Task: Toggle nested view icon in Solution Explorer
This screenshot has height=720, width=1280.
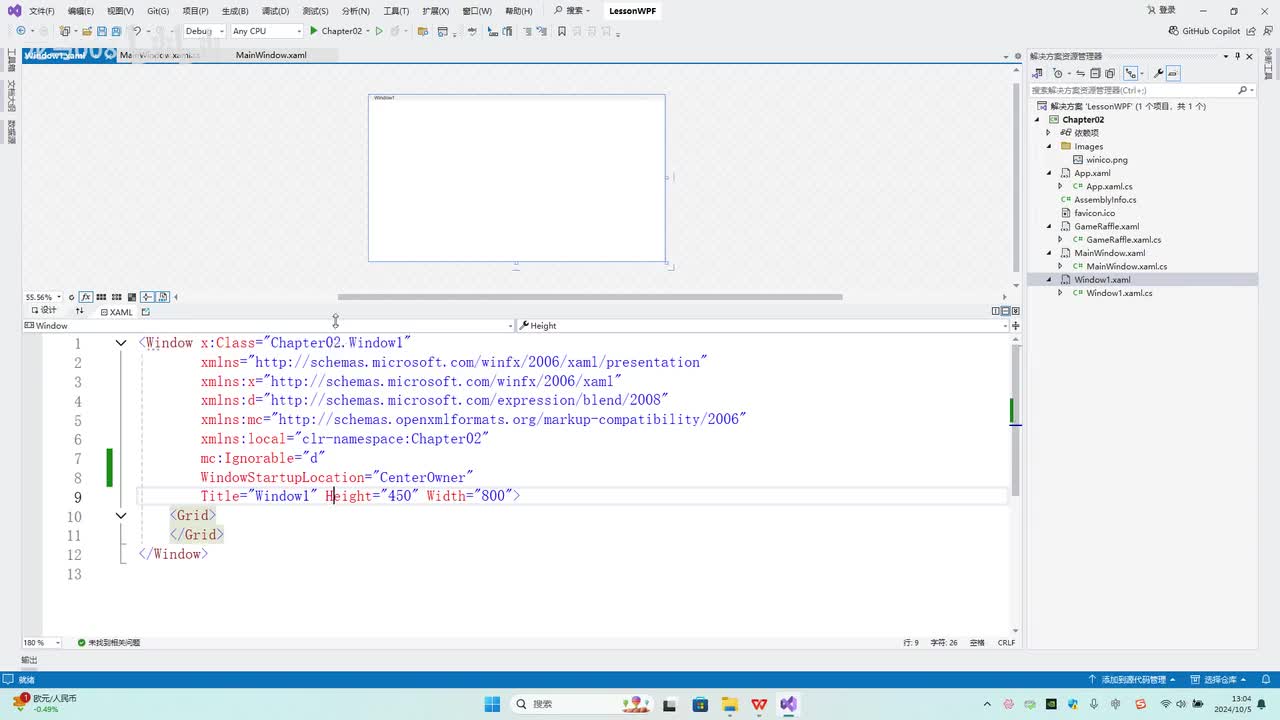Action: tap(1131, 73)
